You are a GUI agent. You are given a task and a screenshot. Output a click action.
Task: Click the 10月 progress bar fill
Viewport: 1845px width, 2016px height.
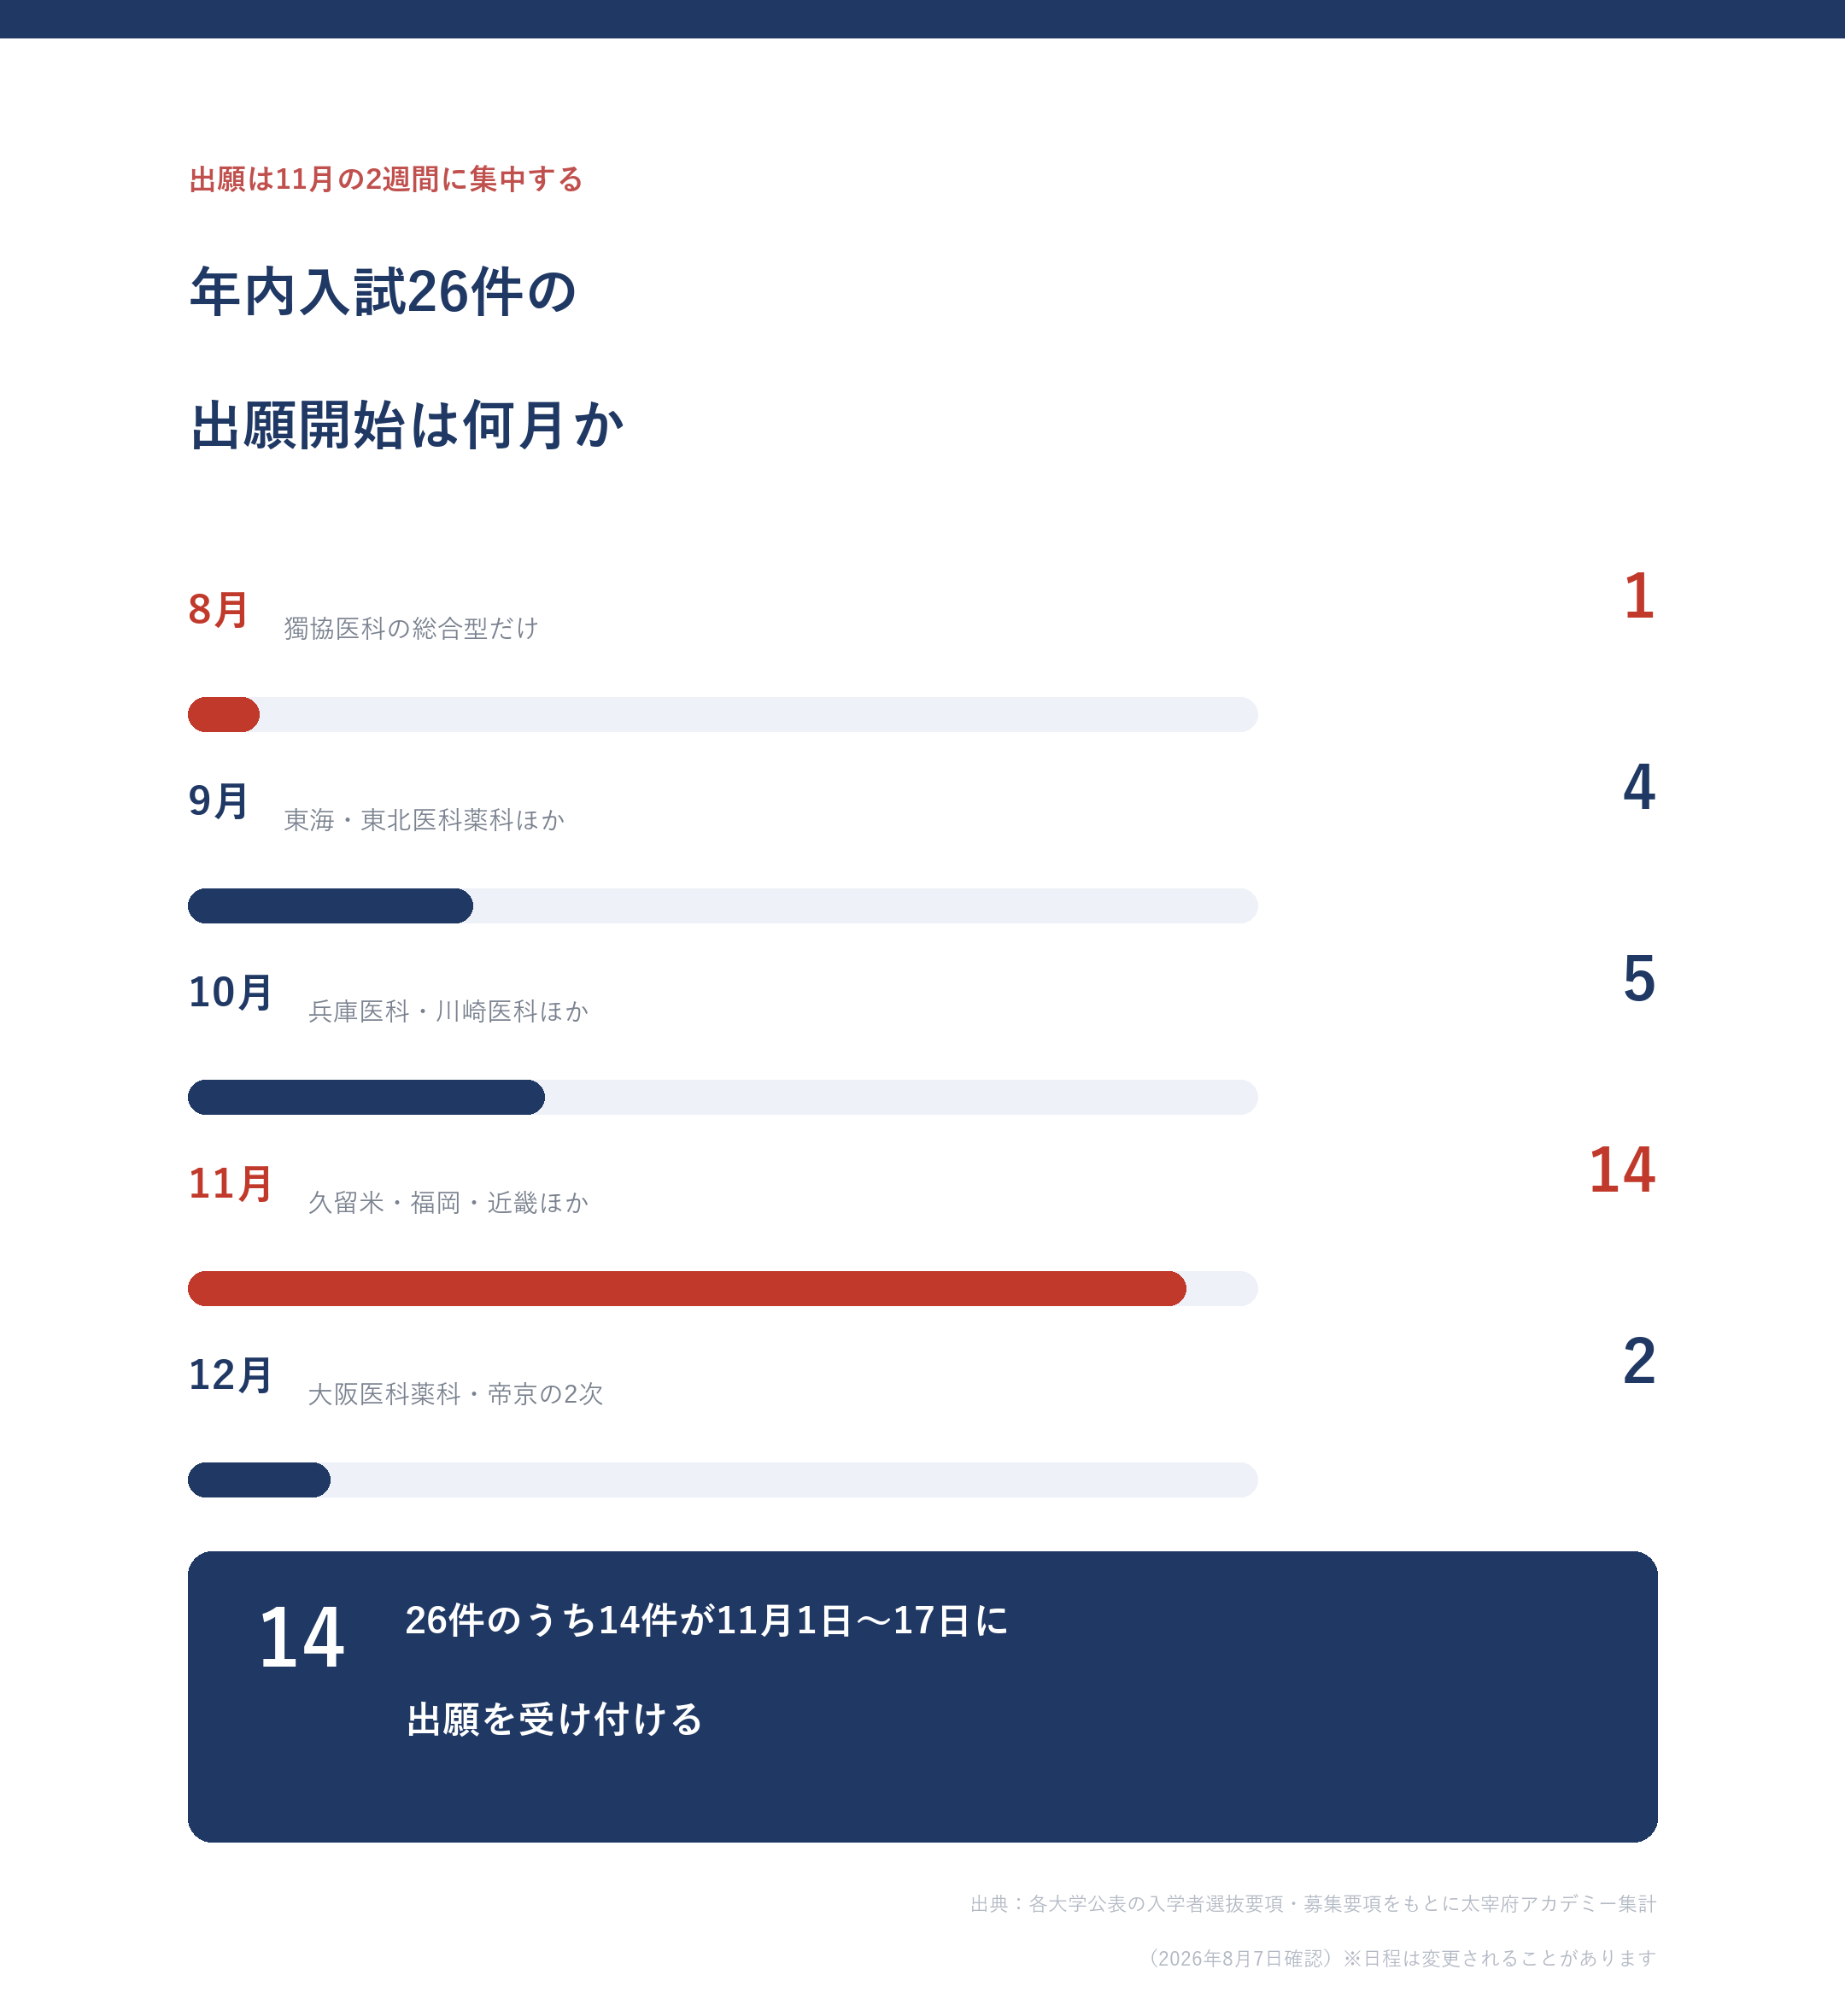coord(366,1097)
